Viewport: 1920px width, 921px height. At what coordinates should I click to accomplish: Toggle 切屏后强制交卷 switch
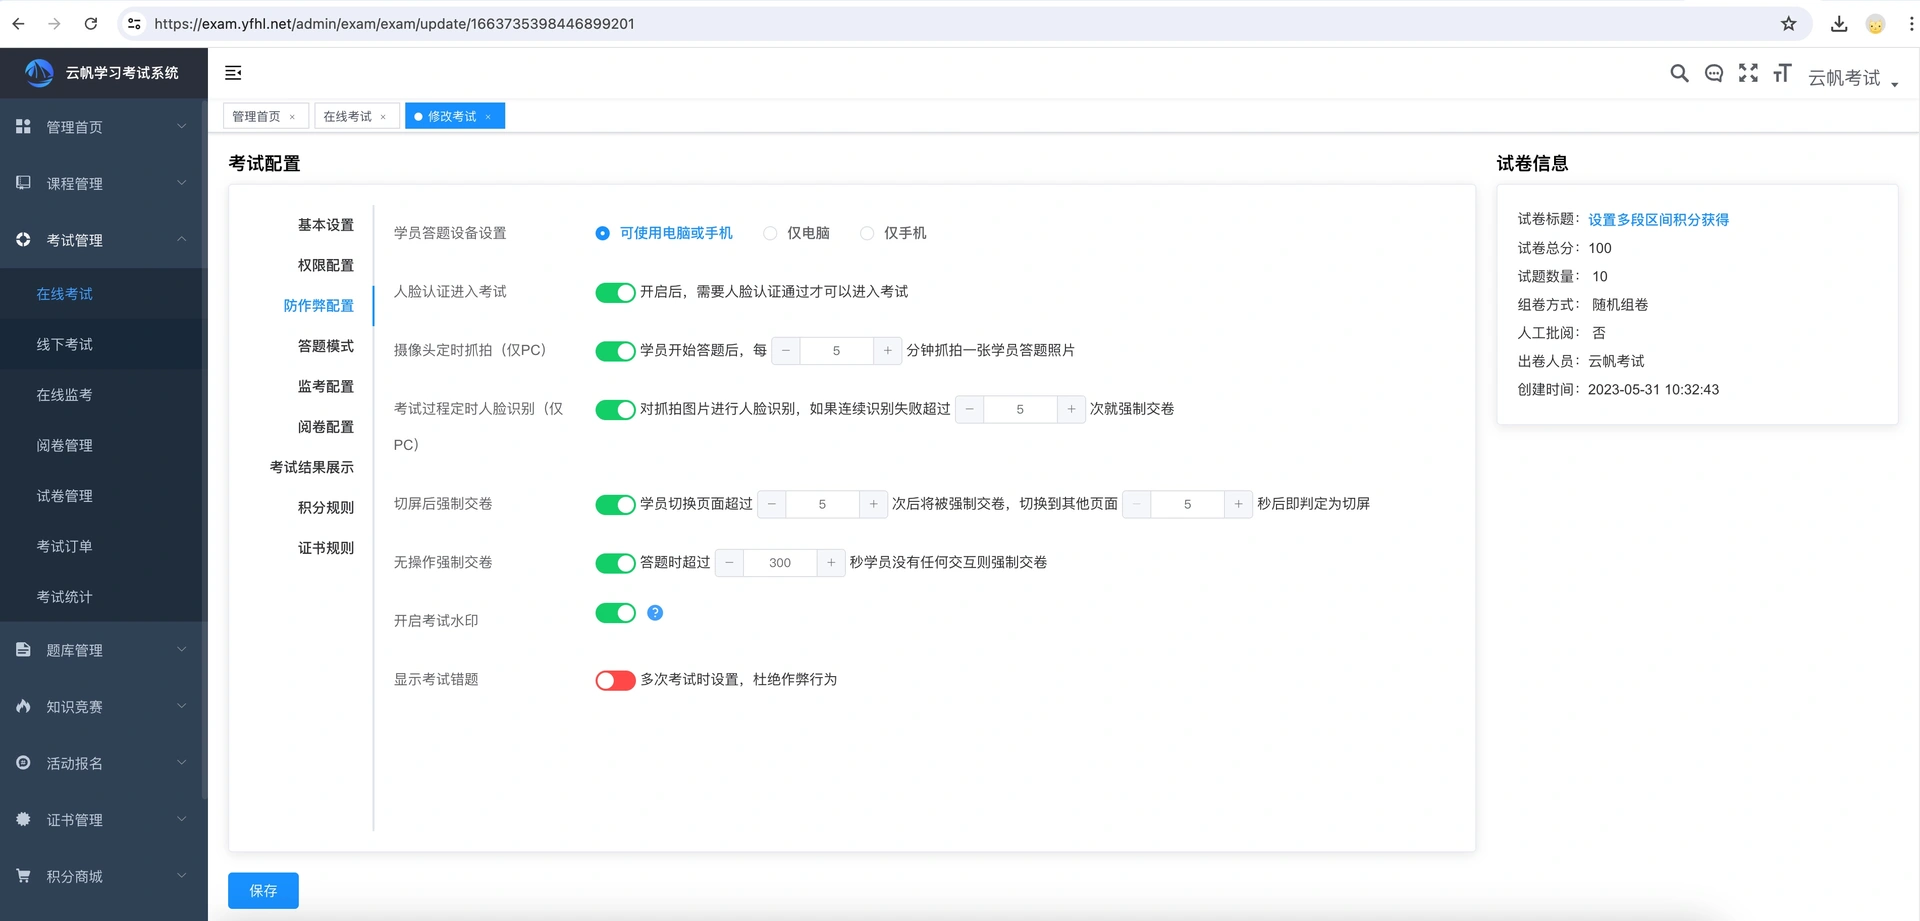point(615,505)
